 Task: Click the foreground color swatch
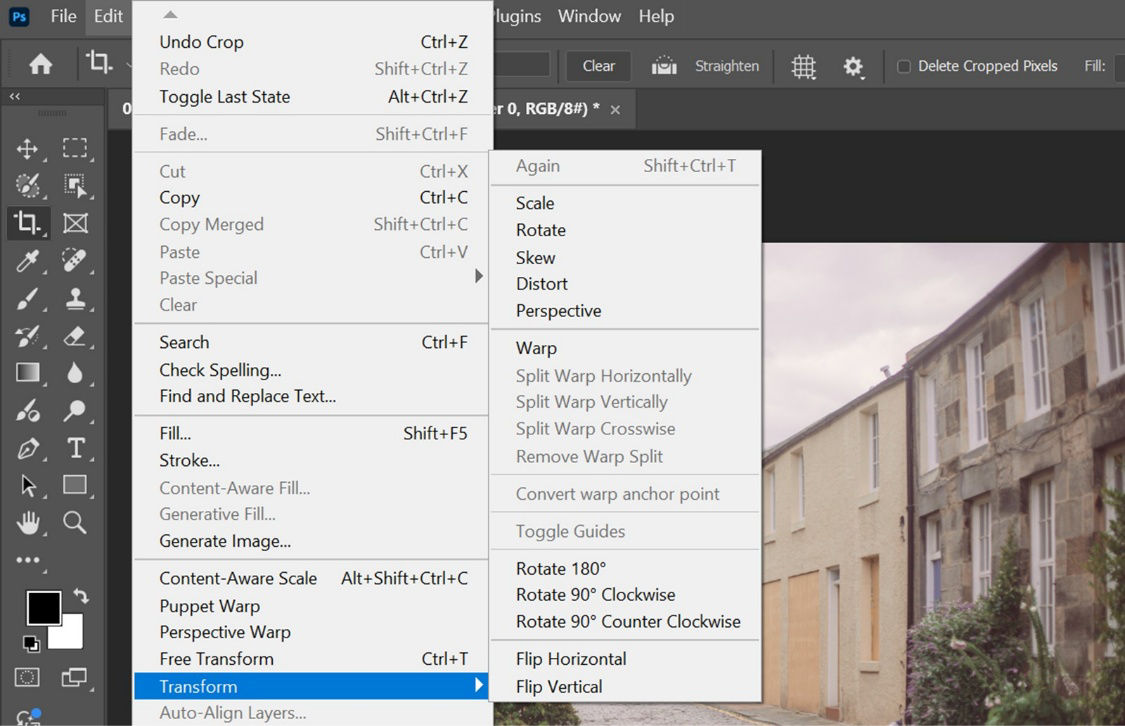point(44,608)
